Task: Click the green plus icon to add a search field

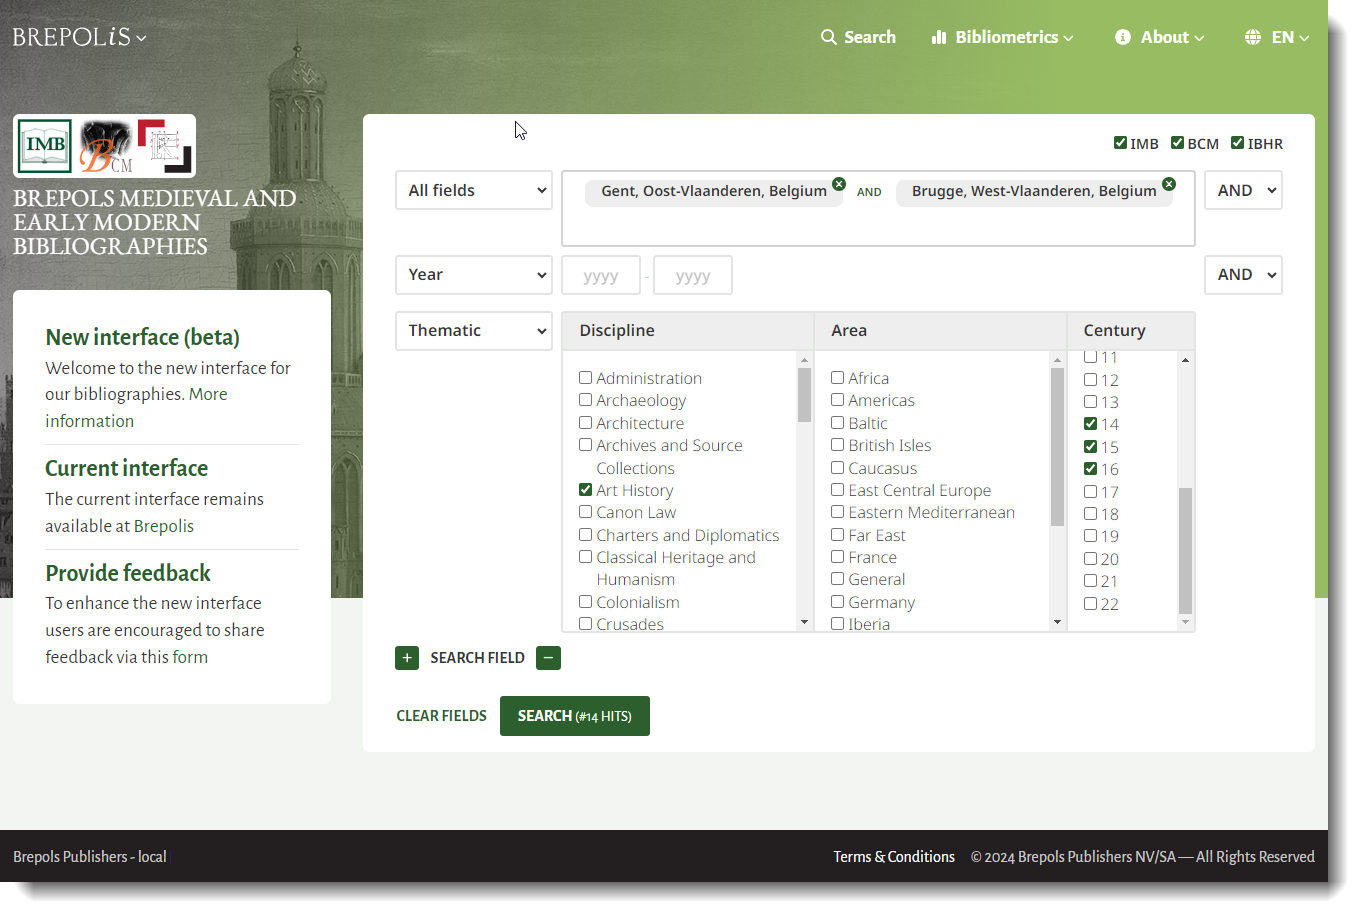Action: pos(407,658)
